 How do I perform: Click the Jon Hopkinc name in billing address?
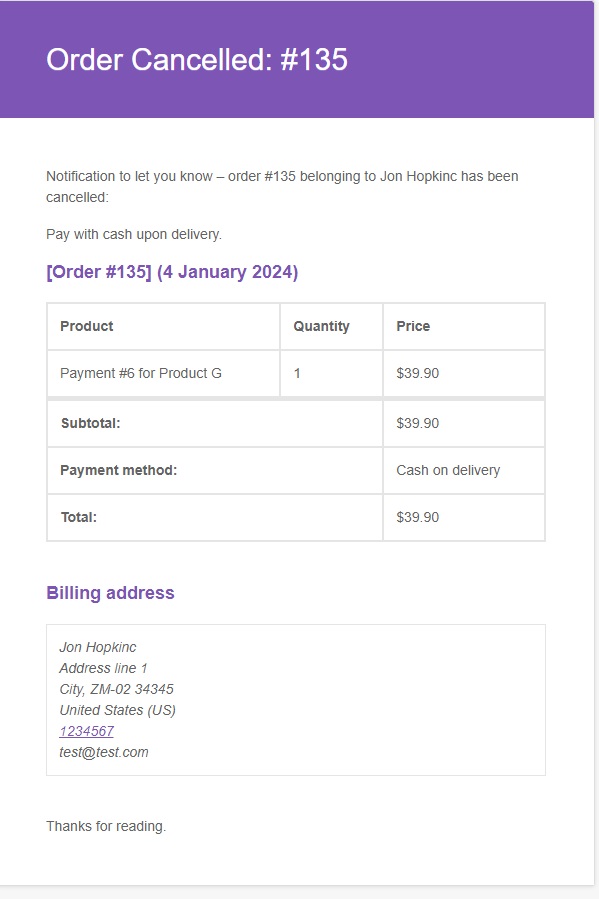98,647
